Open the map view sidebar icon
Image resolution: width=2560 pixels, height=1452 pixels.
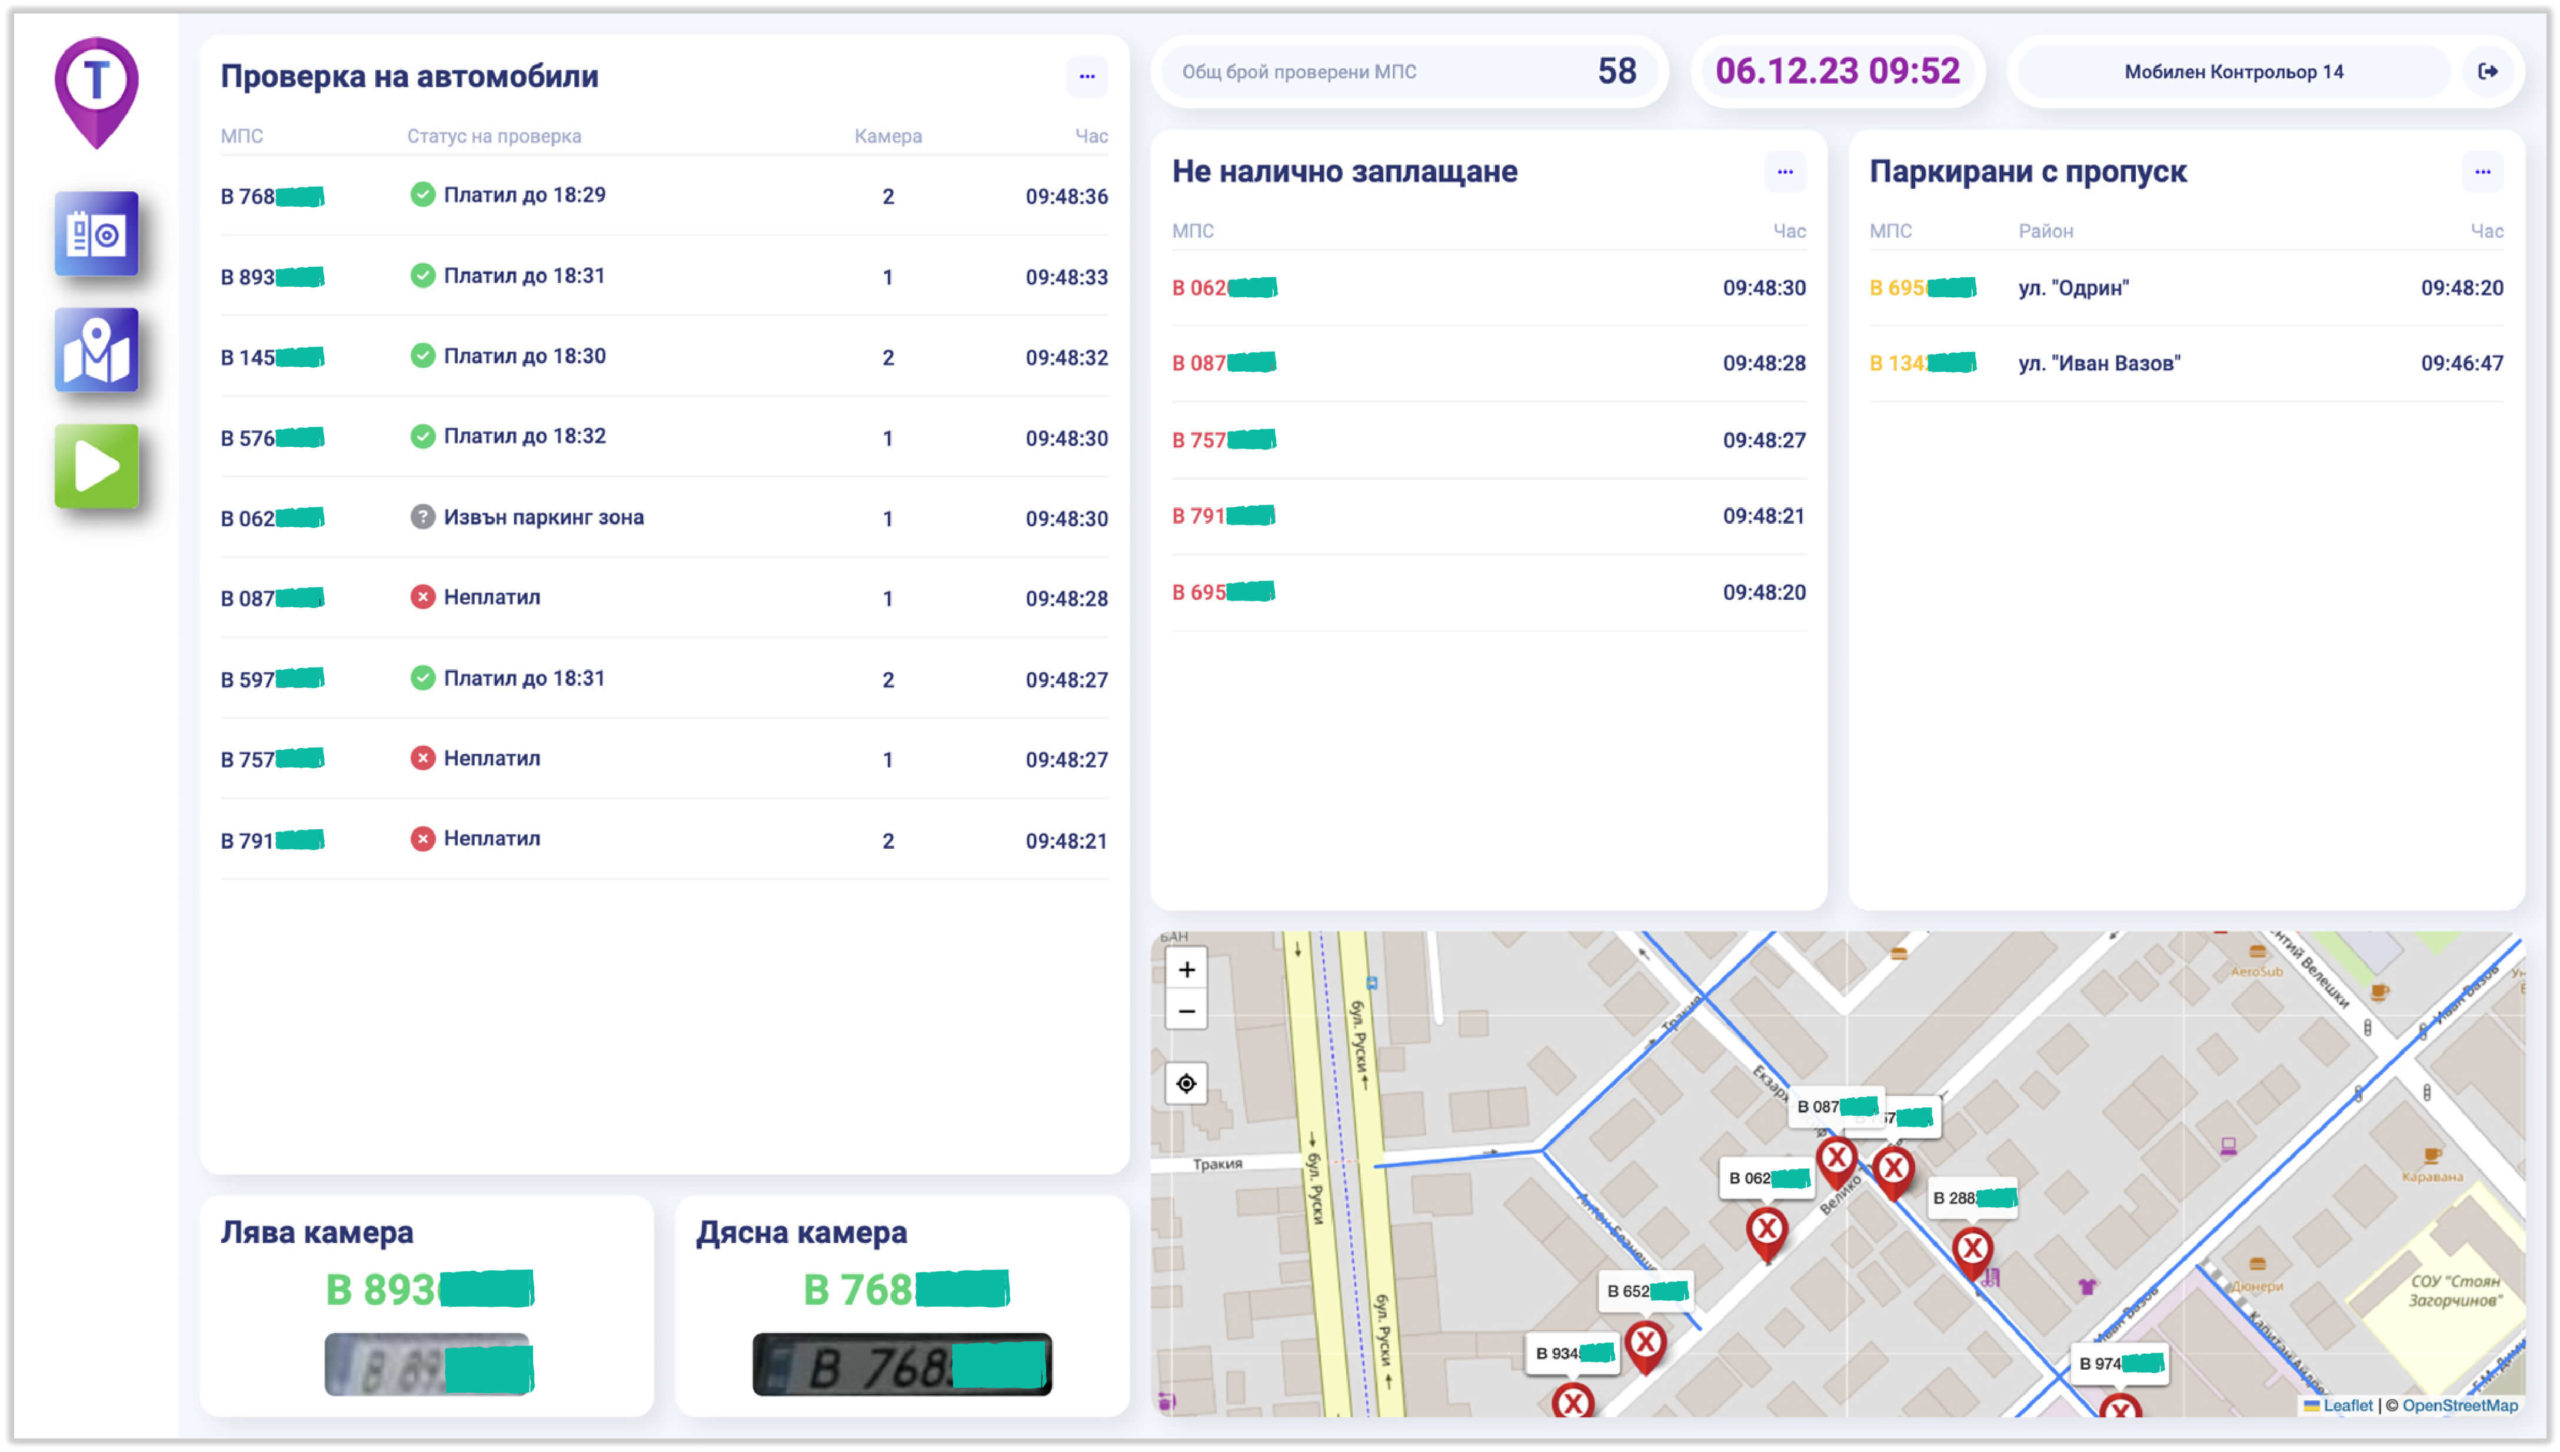96,350
